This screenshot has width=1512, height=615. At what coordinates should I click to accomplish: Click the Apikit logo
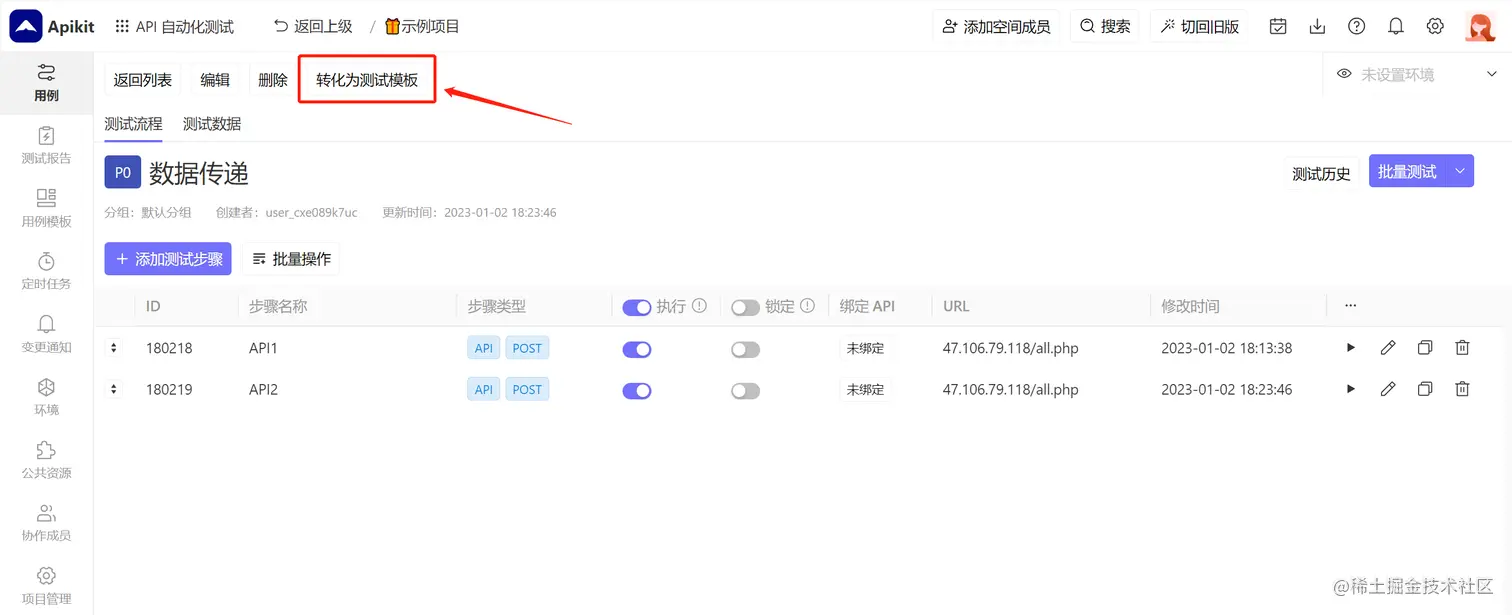[52, 26]
